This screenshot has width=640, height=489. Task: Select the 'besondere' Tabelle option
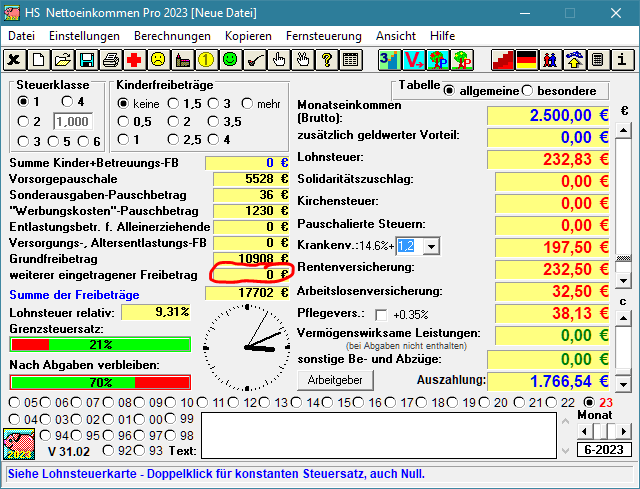(x=528, y=91)
